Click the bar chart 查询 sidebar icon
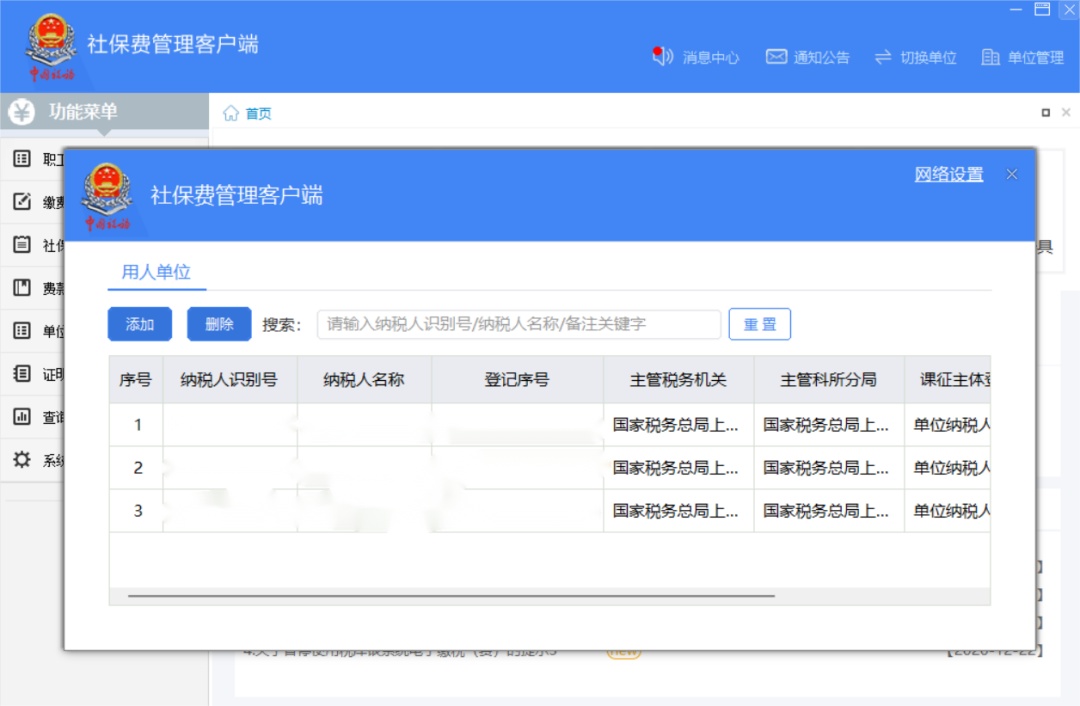The width and height of the screenshot is (1080, 706). pos(22,416)
